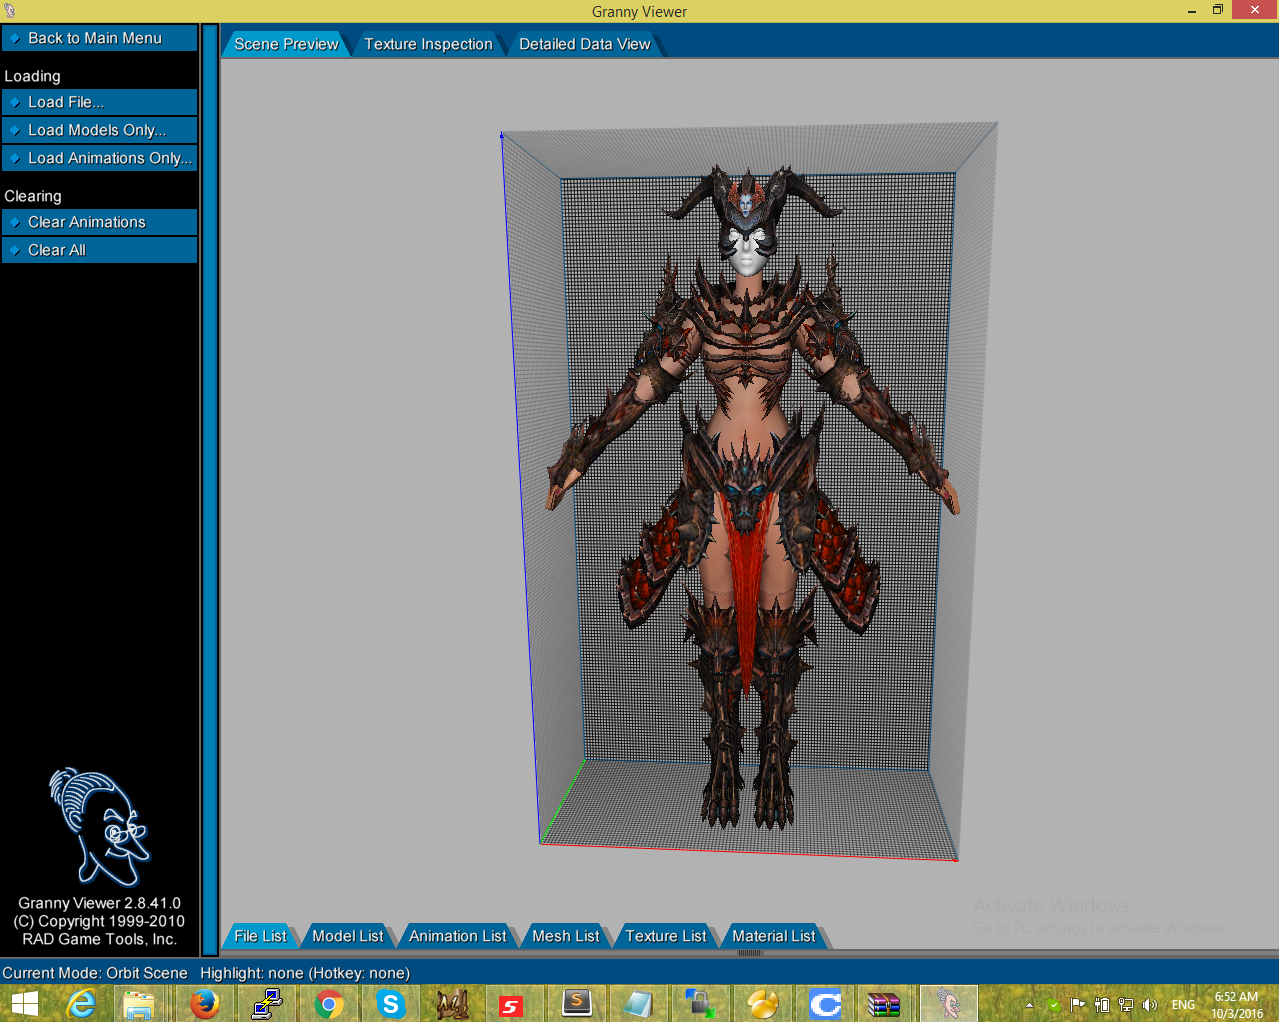Open the clock showing 6:52 AM

[1237, 1005]
